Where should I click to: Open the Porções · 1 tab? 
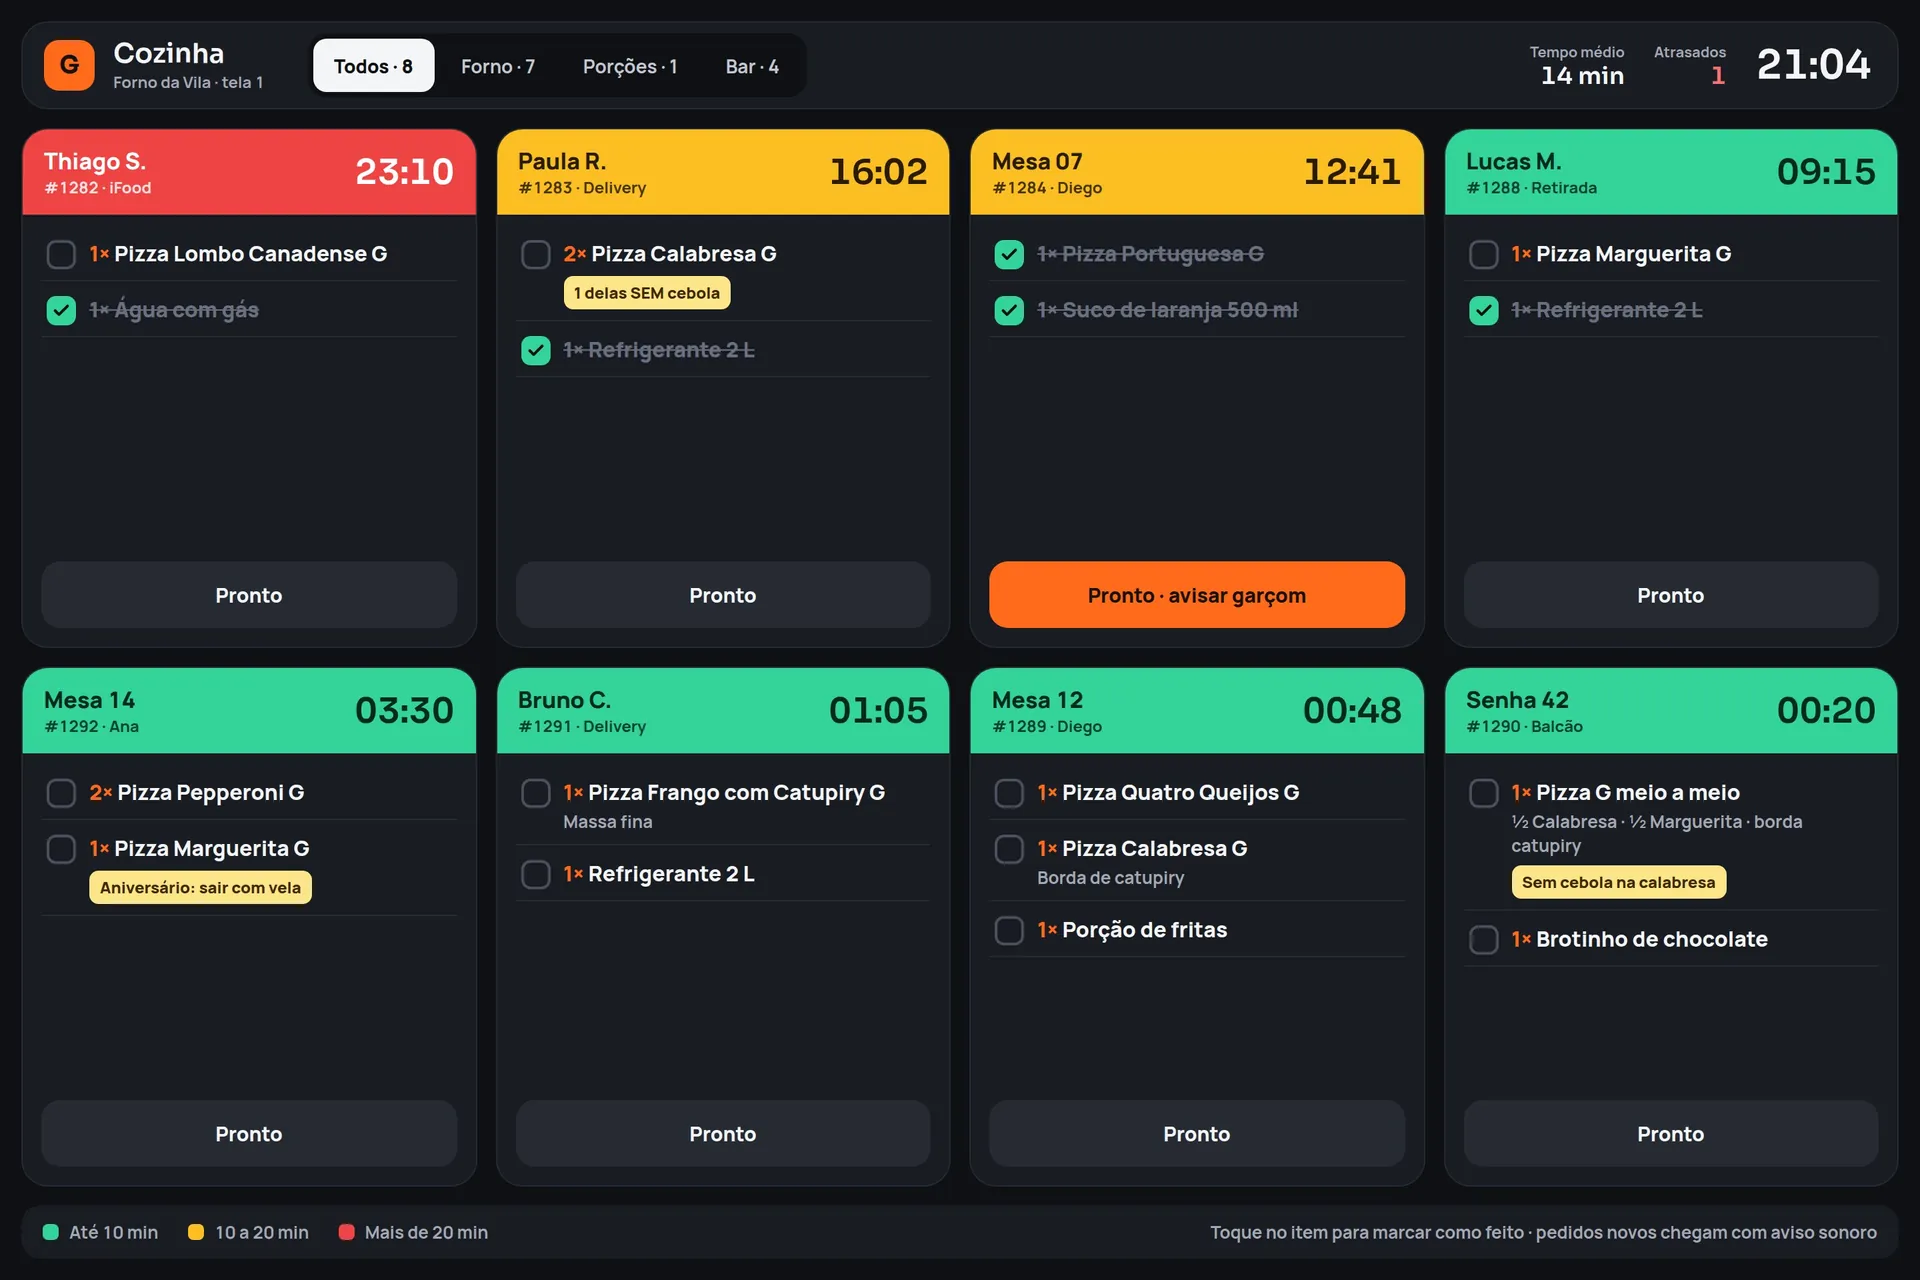(x=630, y=66)
